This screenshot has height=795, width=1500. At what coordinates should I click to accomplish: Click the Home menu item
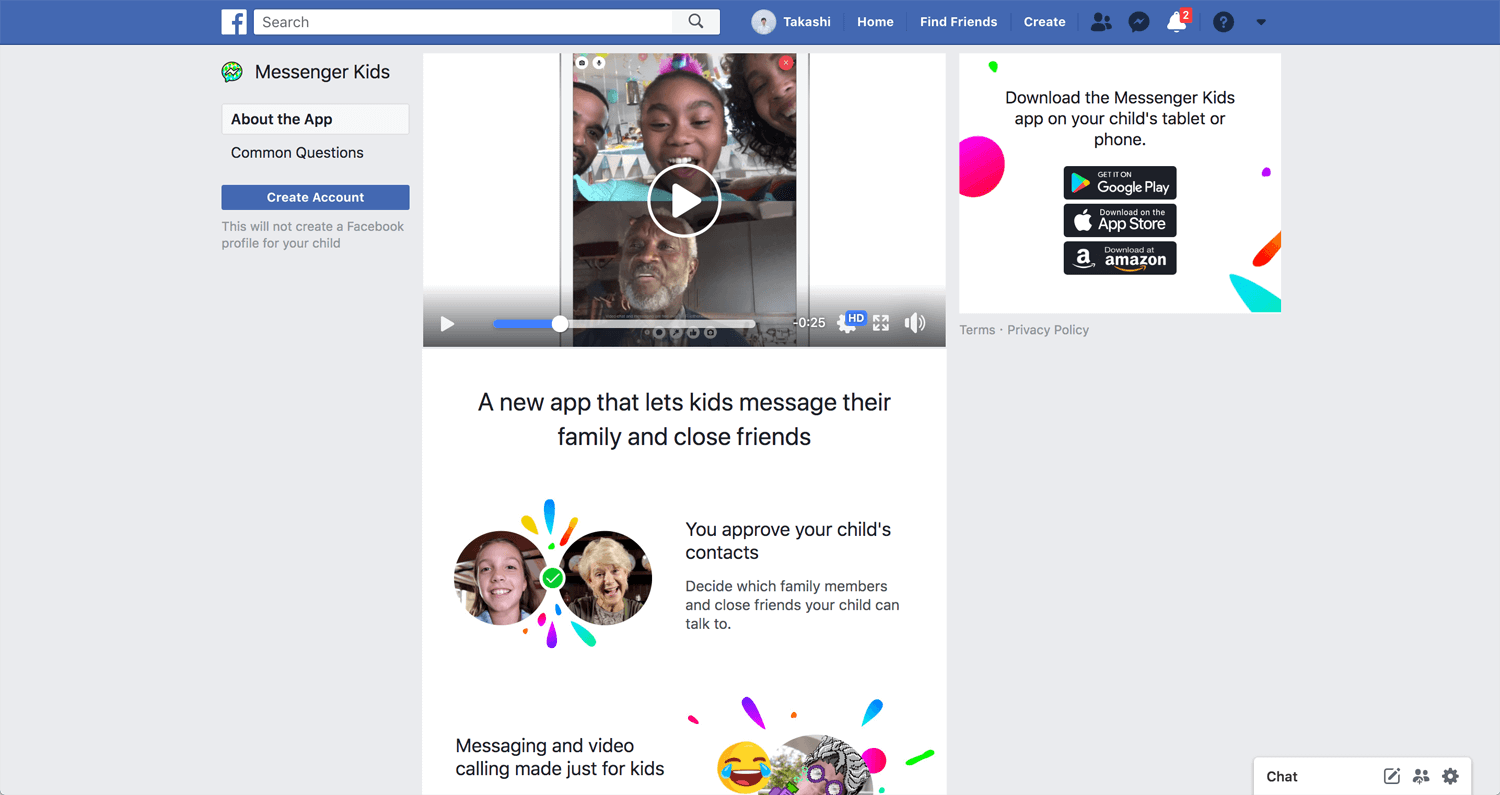(x=875, y=22)
